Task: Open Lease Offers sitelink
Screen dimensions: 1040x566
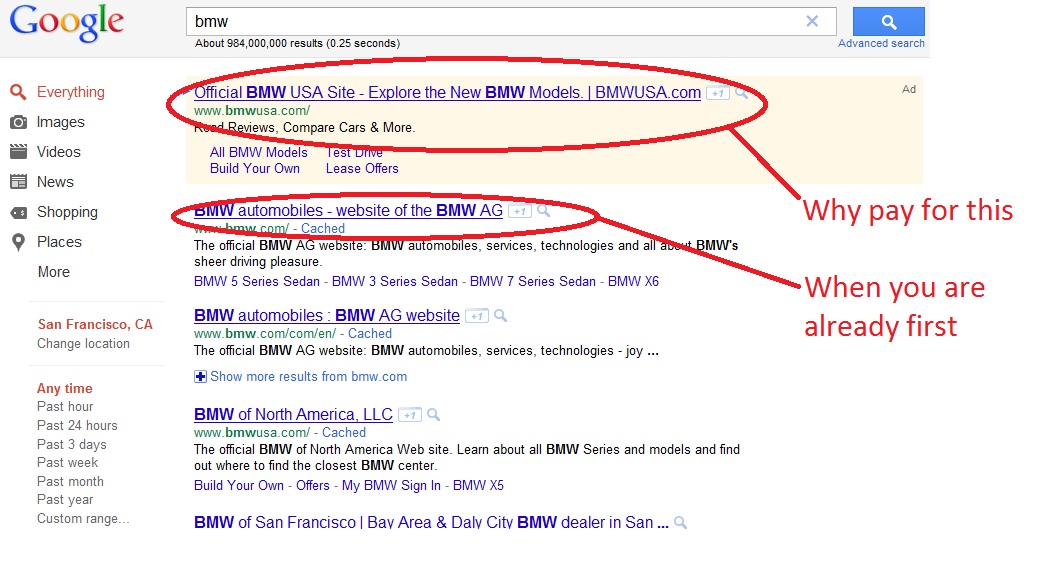Action: pyautogui.click(x=362, y=169)
